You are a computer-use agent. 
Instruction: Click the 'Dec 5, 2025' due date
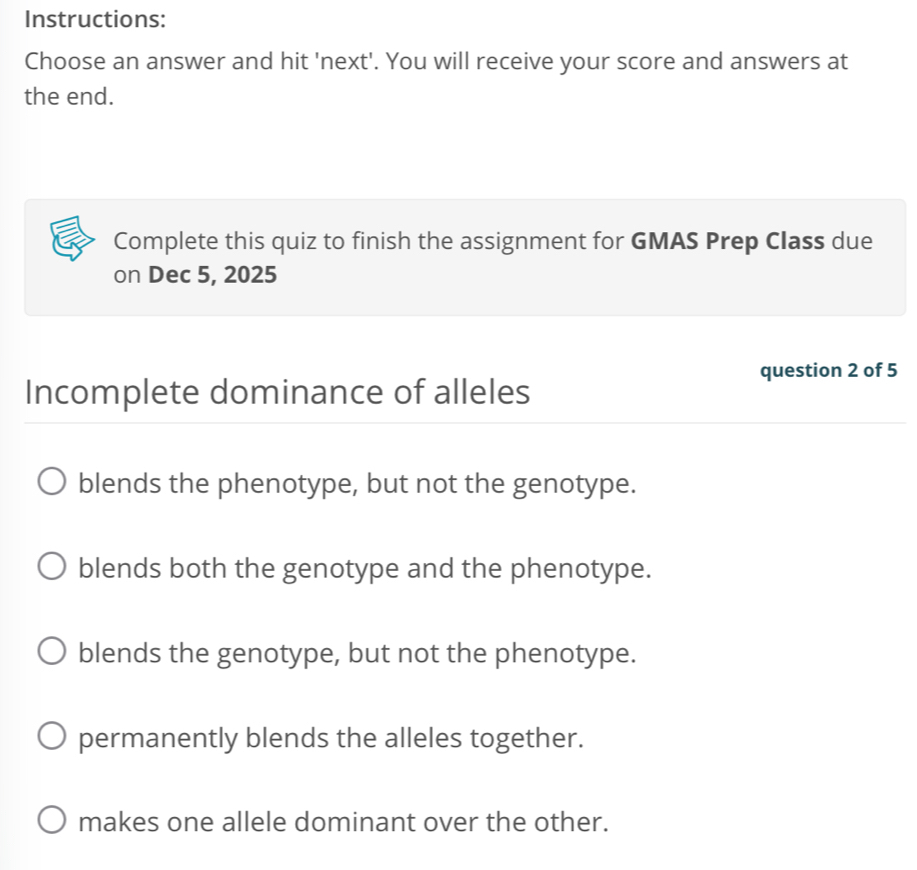(x=212, y=275)
